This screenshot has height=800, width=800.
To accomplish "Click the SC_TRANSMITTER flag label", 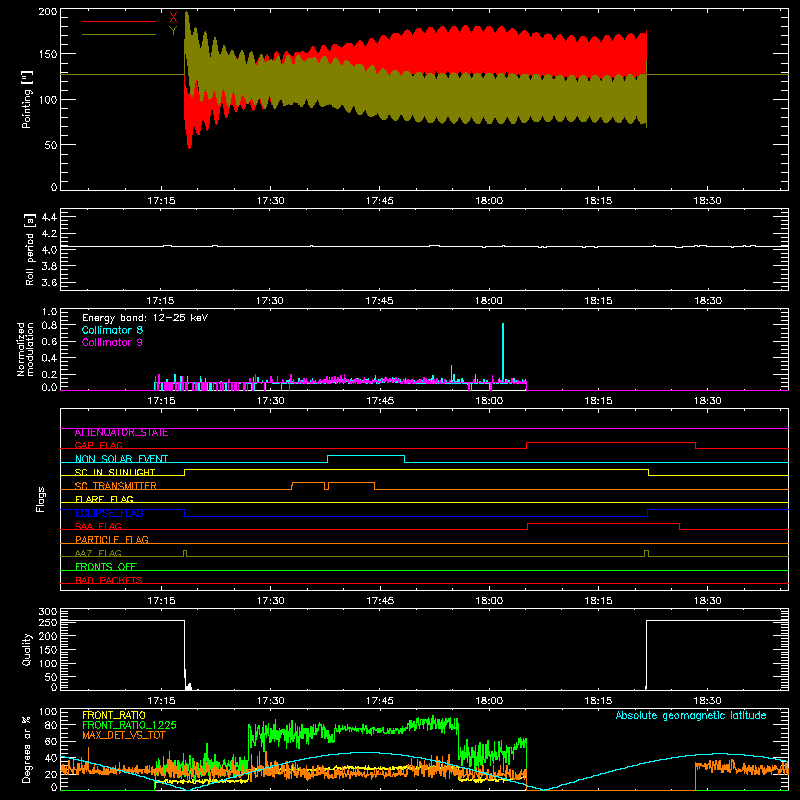I will [116, 486].
